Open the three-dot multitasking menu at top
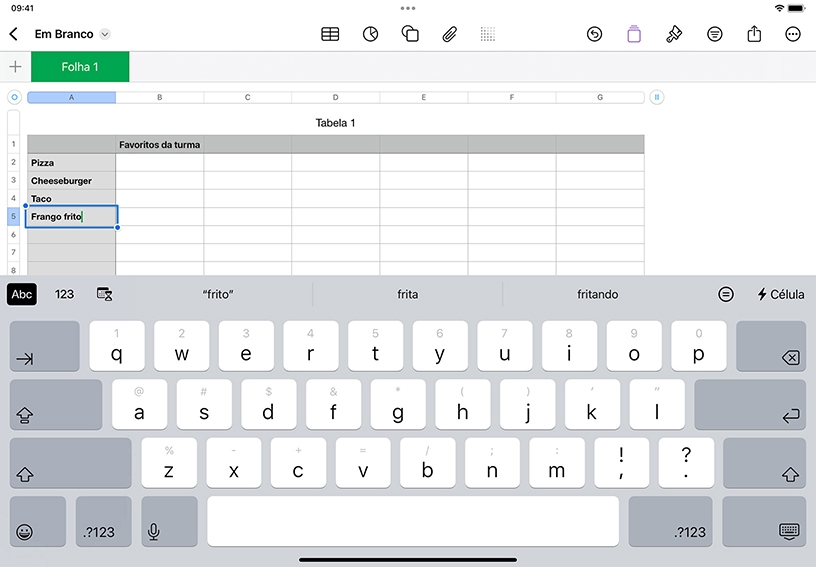816x567 pixels. click(408, 8)
